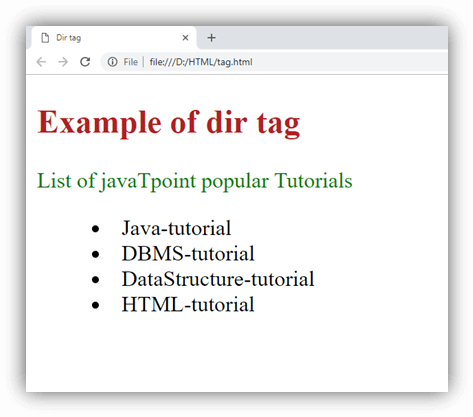Click the DataStructure-tutorial list item
Screen dimensions: 473x417
[218, 279]
